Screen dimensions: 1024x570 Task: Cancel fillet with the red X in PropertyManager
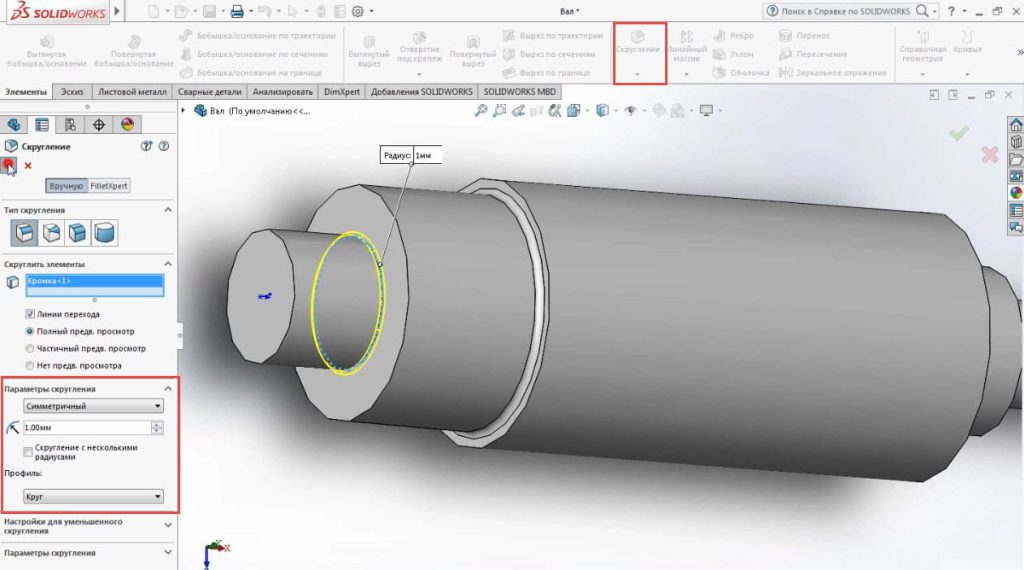28,166
